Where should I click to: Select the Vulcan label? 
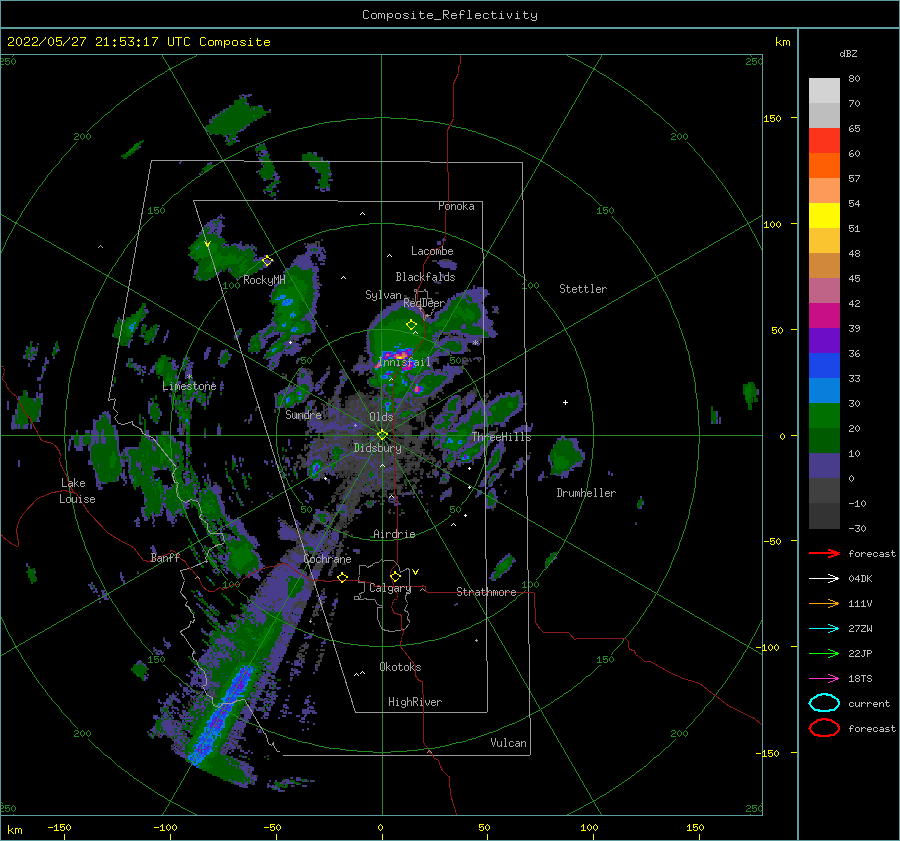509,743
